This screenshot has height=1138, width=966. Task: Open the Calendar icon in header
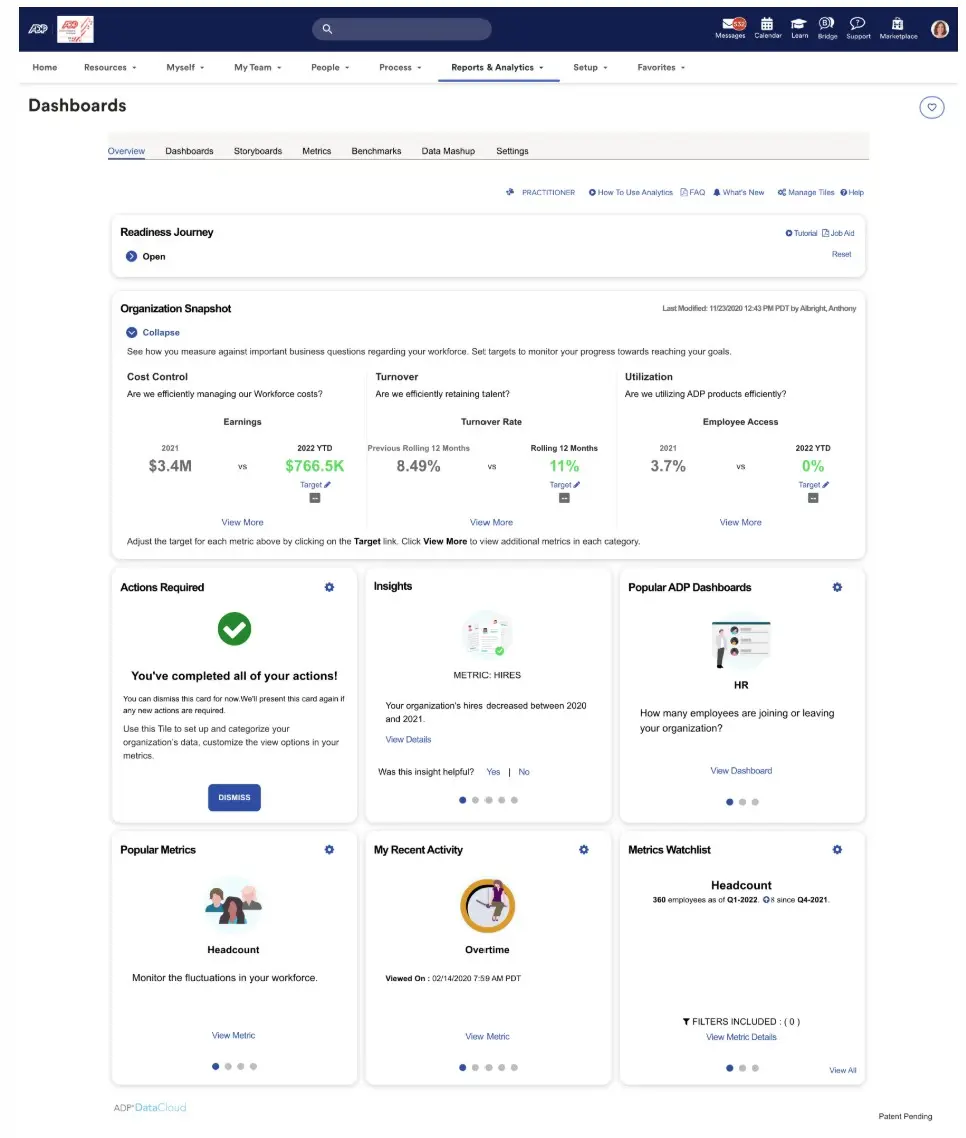click(x=767, y=23)
